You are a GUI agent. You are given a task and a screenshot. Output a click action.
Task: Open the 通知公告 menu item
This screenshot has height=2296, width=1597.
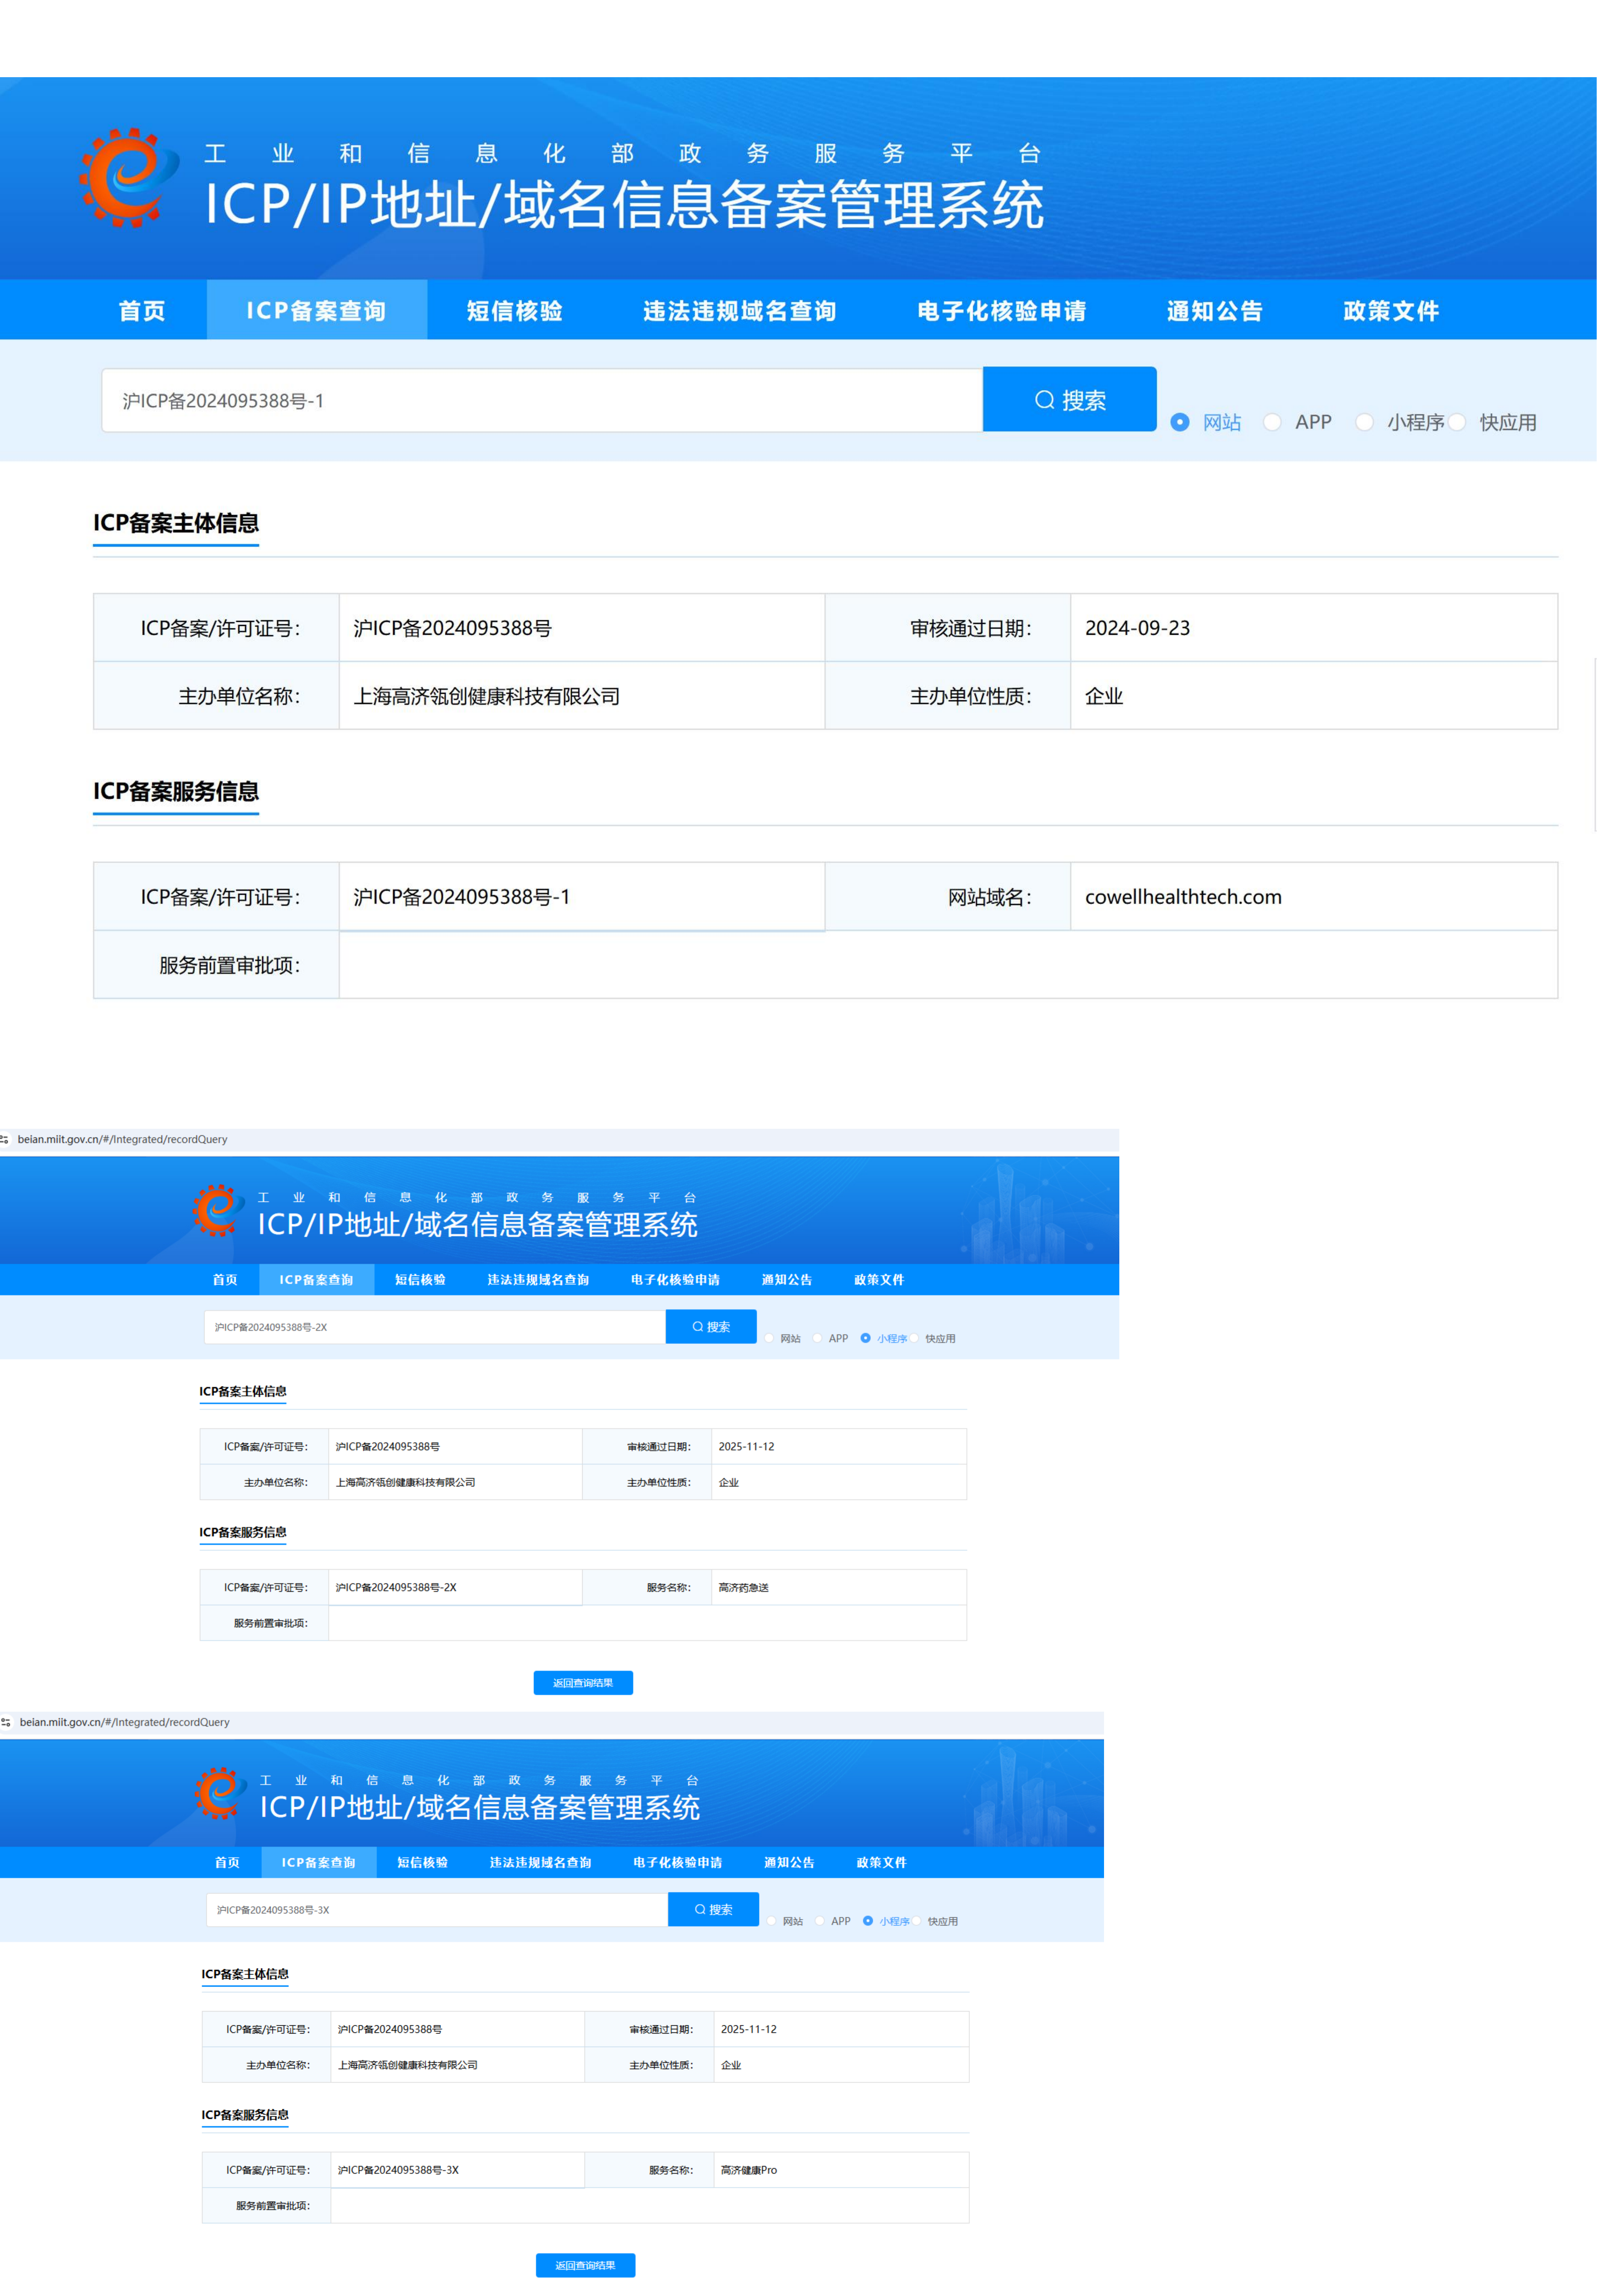1214,310
